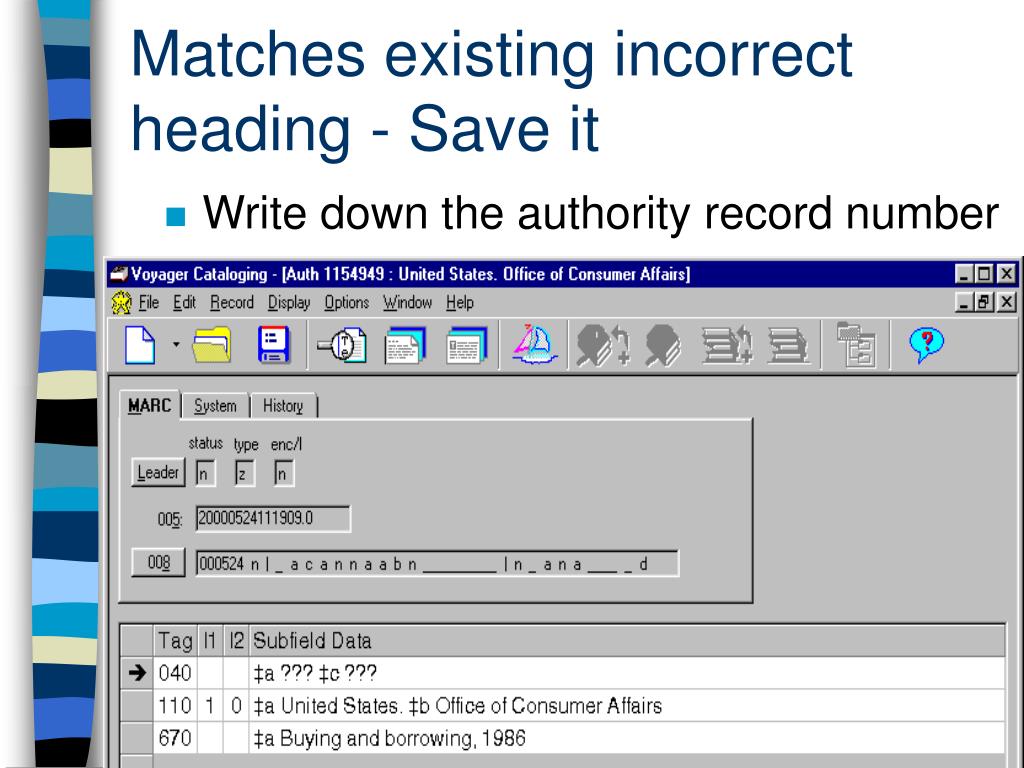Click the row selector for the 040 row

coord(136,673)
